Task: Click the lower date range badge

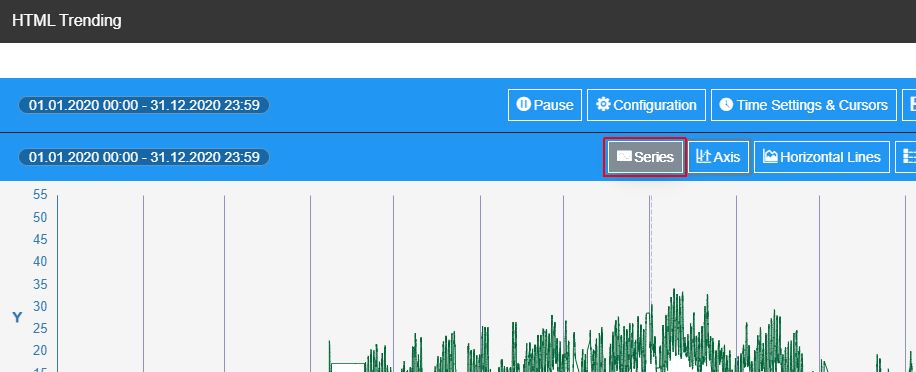Action: point(144,157)
